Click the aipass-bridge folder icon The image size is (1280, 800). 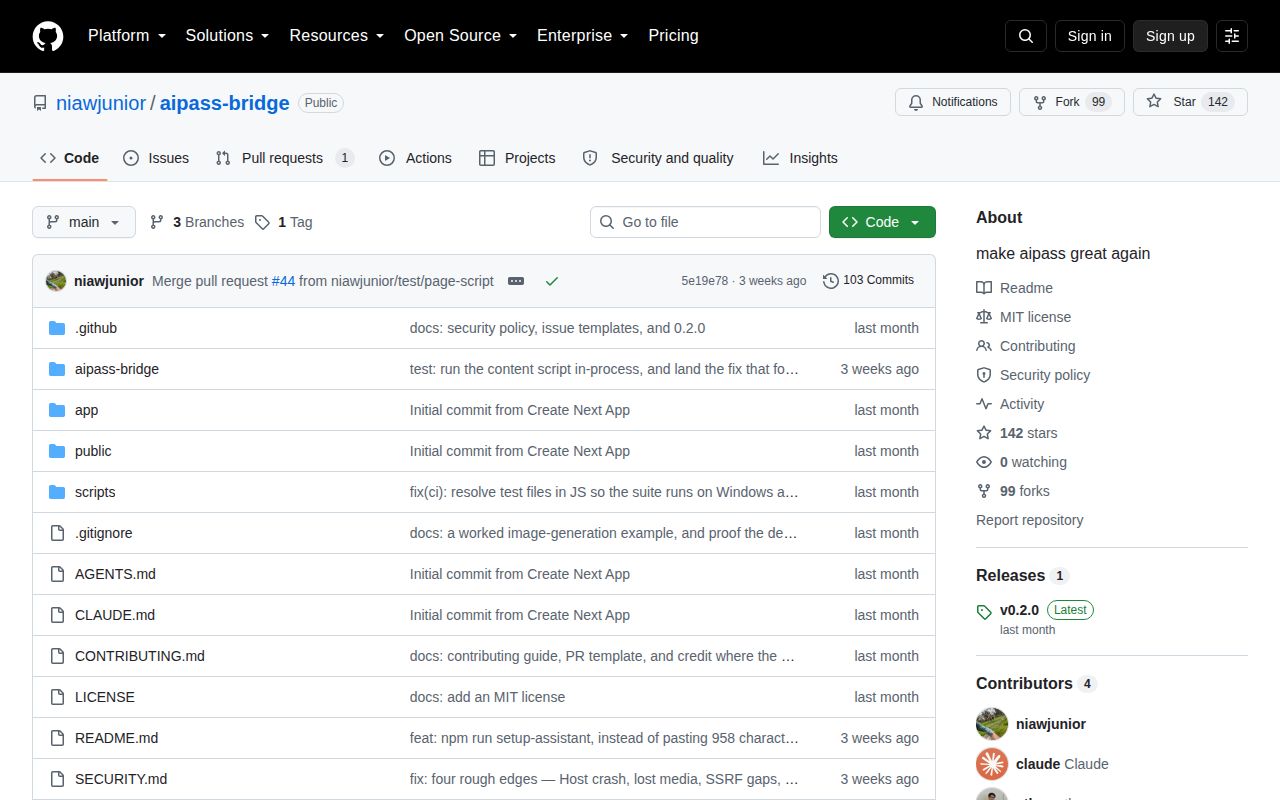pos(57,369)
